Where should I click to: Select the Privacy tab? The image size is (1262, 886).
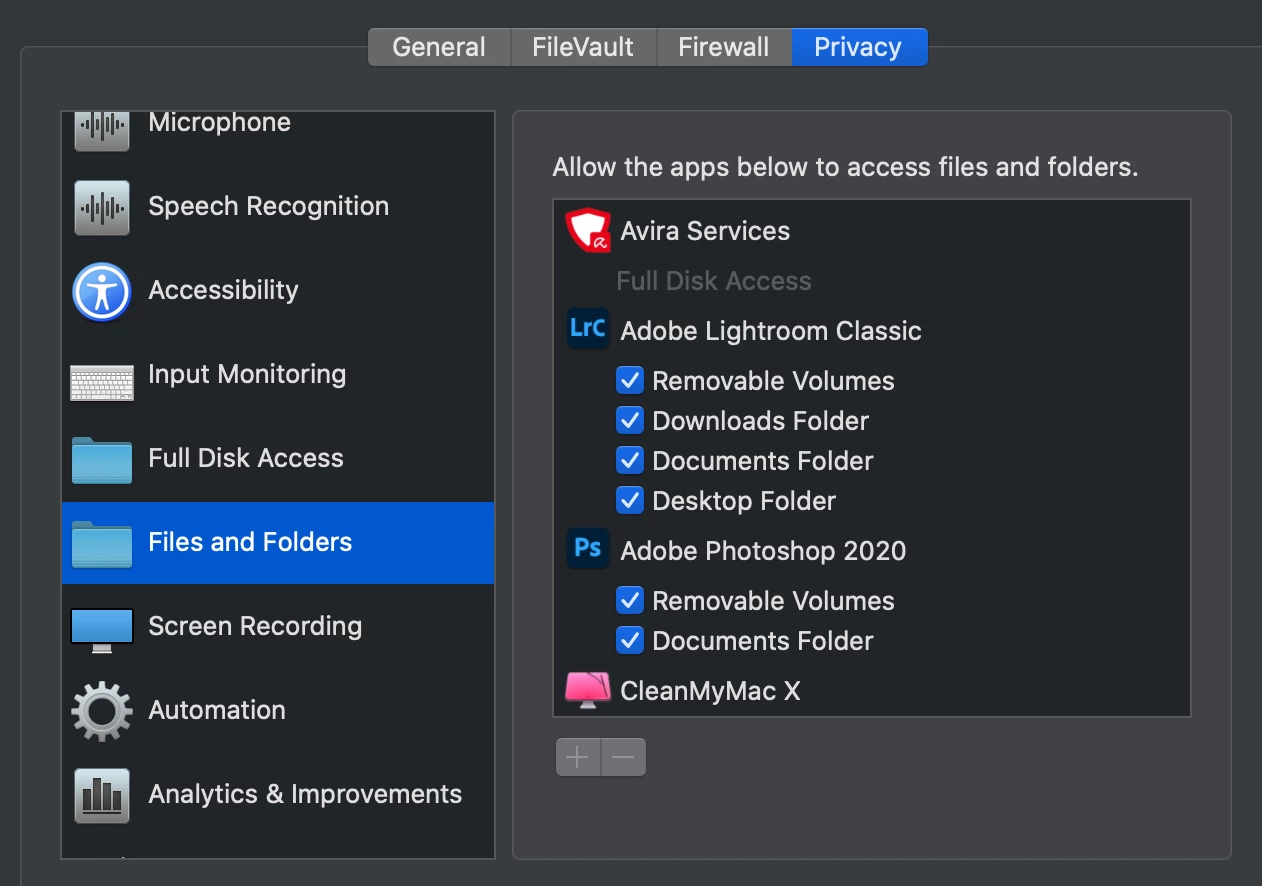pos(858,47)
